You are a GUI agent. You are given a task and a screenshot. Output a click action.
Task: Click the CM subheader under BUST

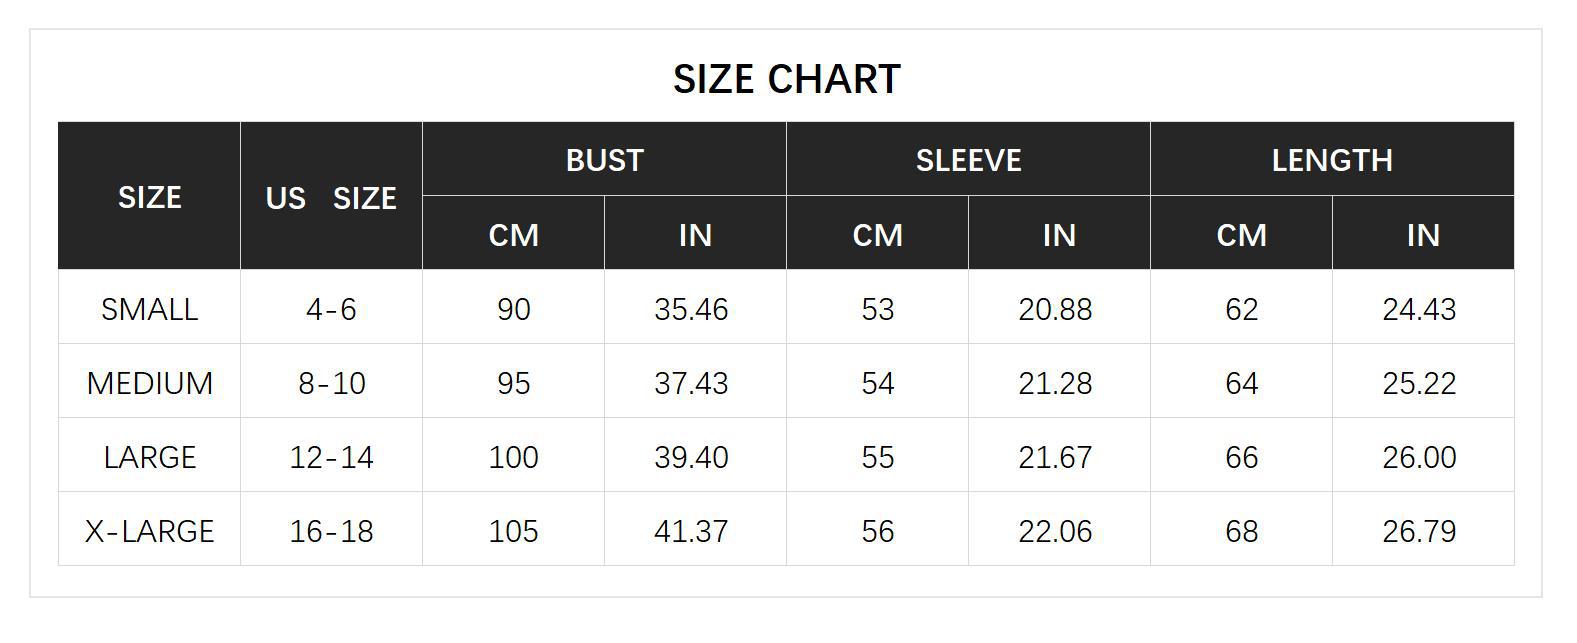(513, 235)
